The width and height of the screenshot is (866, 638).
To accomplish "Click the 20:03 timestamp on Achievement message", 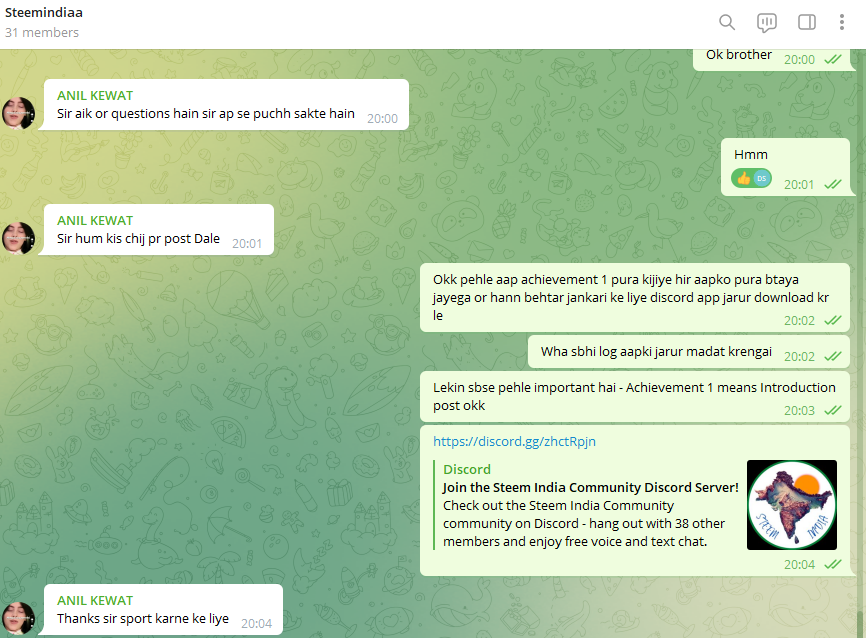I will pyautogui.click(x=799, y=410).
